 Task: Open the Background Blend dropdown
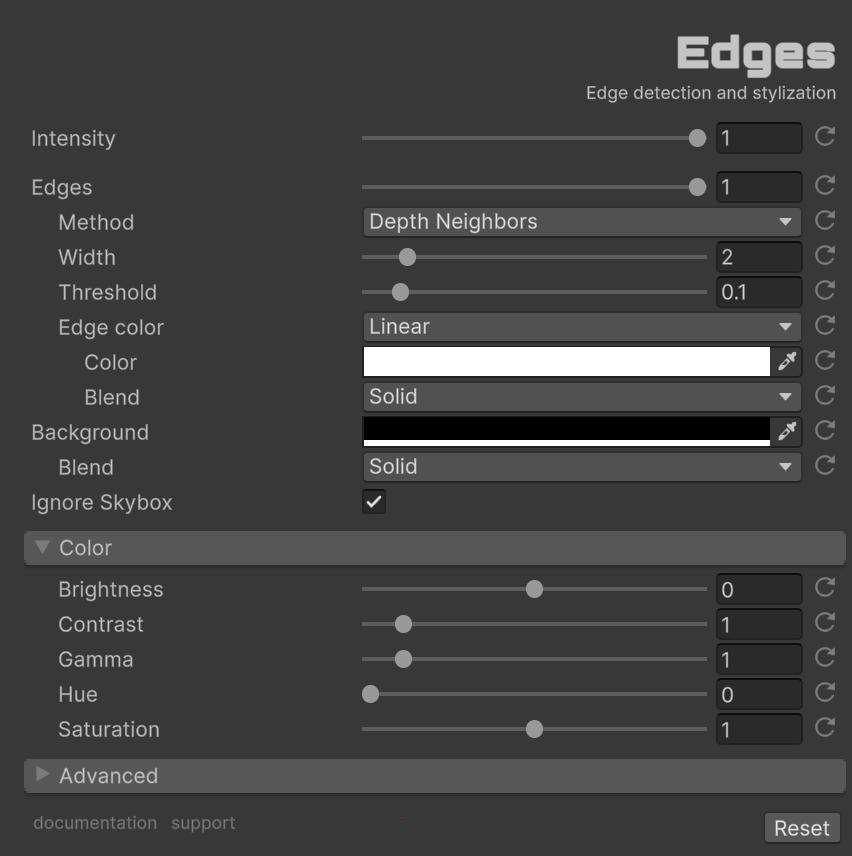581,467
